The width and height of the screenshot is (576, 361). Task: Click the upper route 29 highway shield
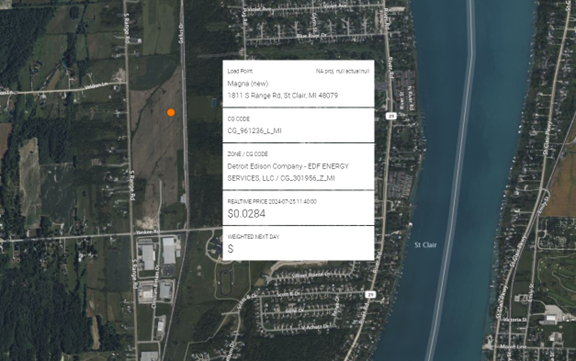(x=391, y=116)
